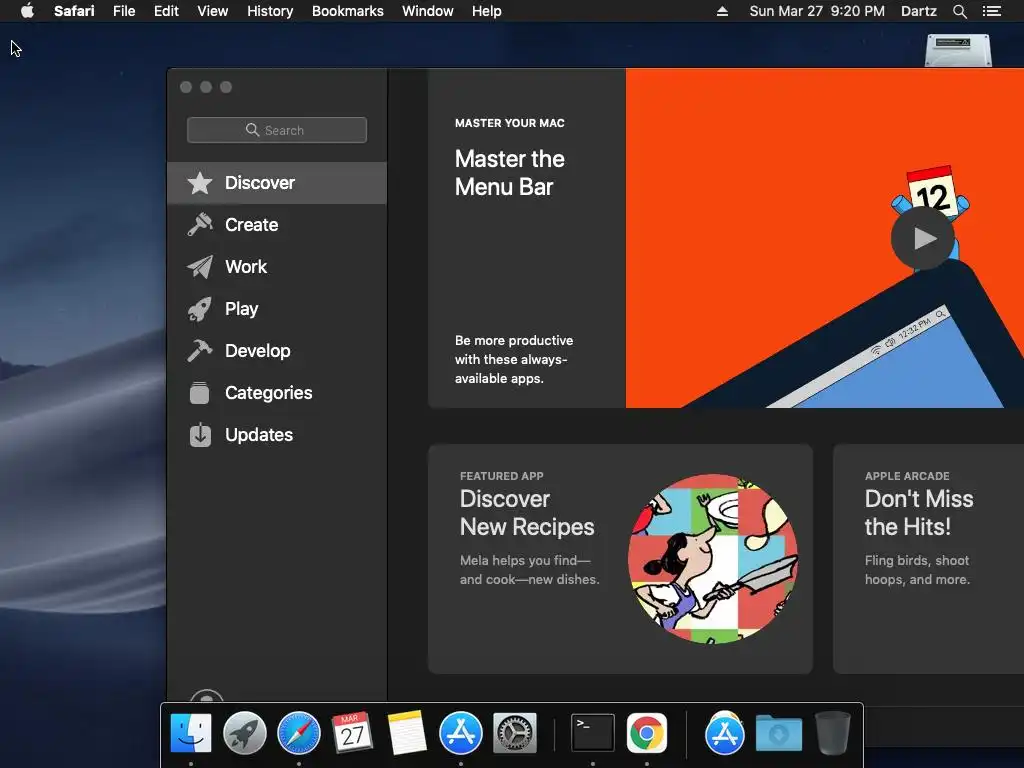
Task: Open Safari compass icon in Dock
Action: [299, 733]
